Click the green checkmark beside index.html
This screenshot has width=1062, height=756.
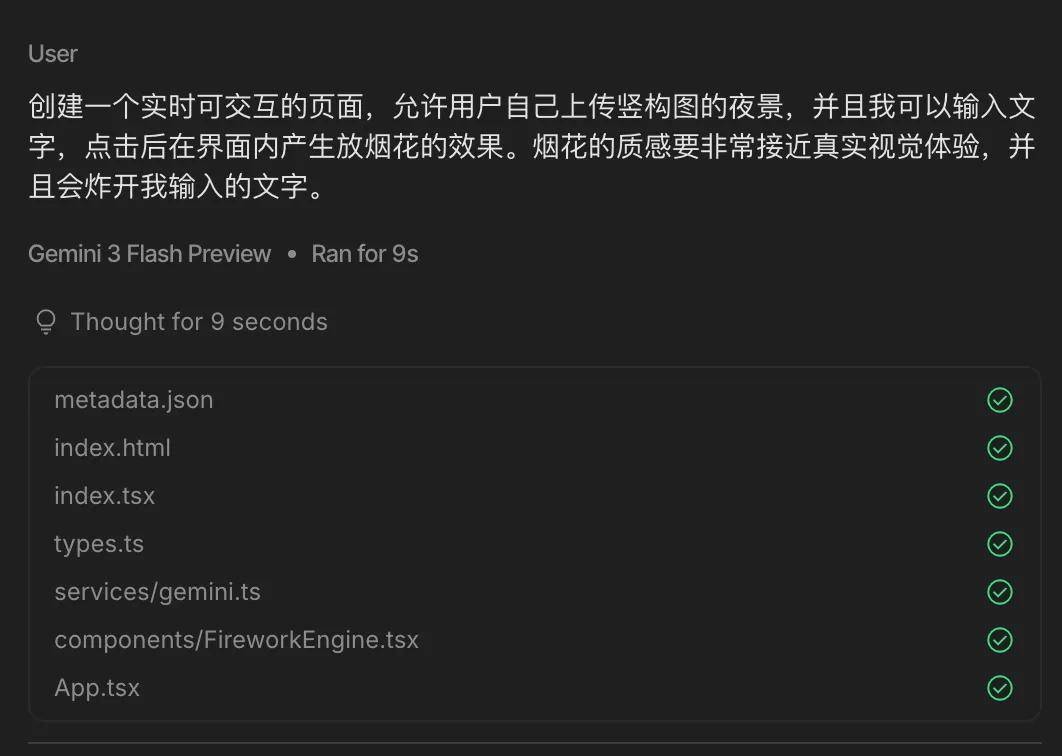[x=1000, y=448]
